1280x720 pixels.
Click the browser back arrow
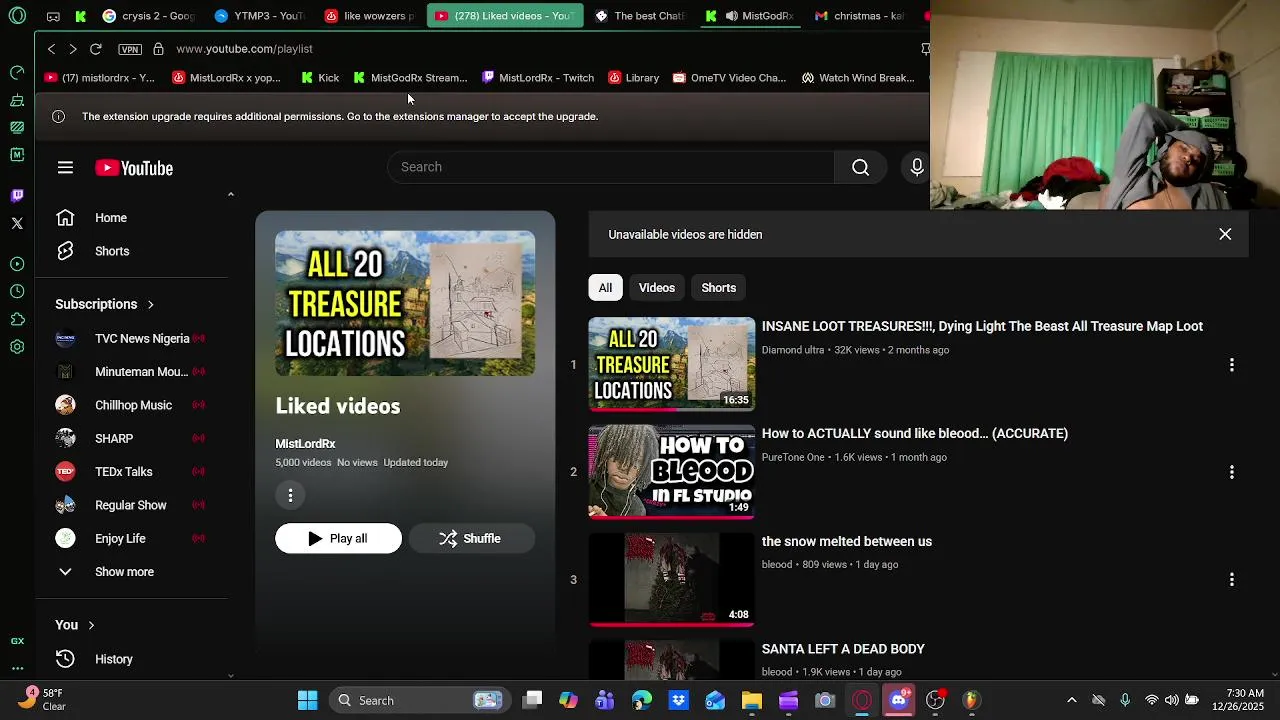coord(51,49)
